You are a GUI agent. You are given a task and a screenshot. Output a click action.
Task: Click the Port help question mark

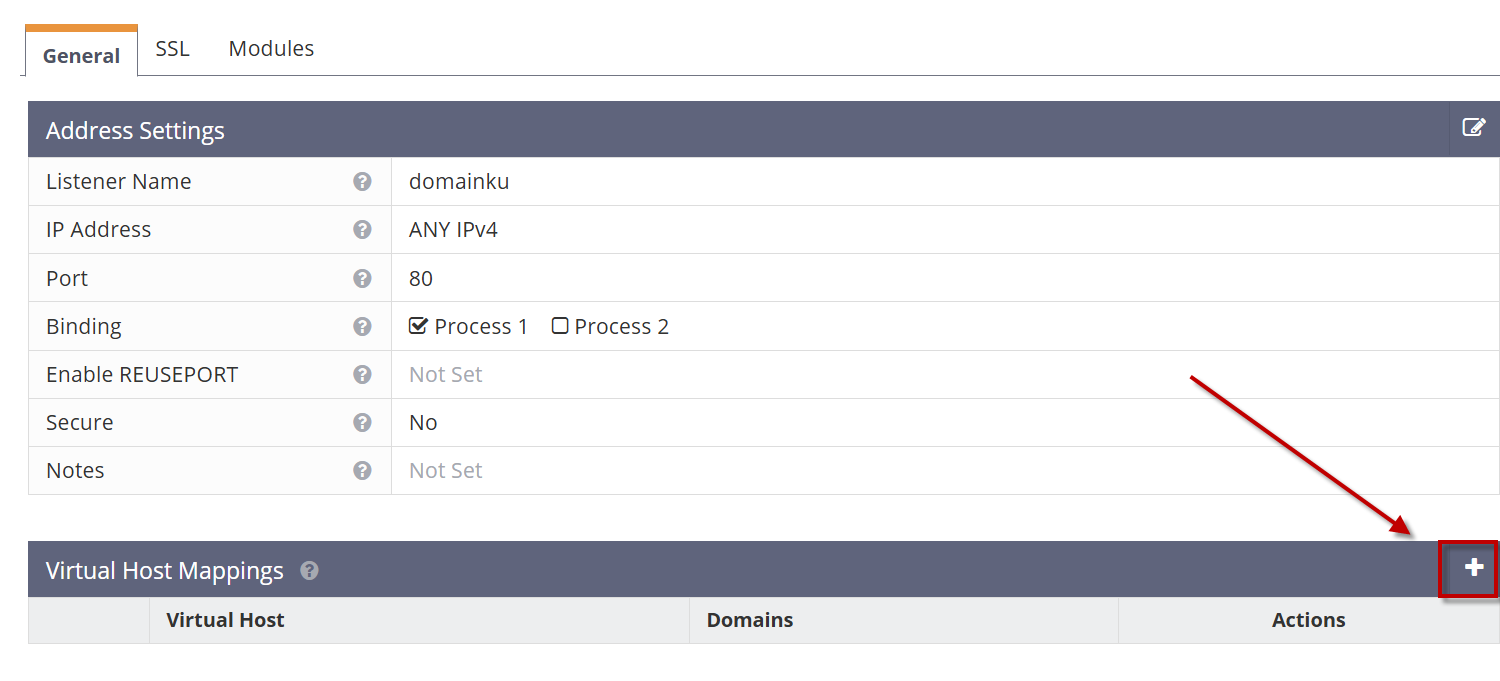(x=362, y=278)
